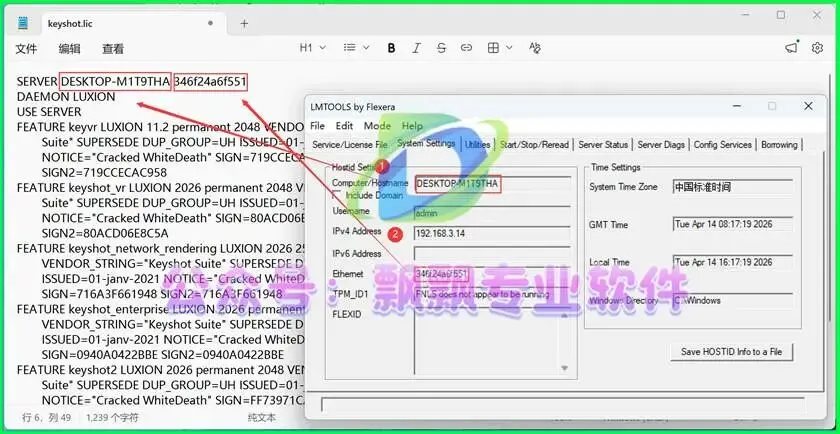The width and height of the screenshot is (840, 434).
Task: Click the 1,239 个字符 character count
Action: [112, 417]
